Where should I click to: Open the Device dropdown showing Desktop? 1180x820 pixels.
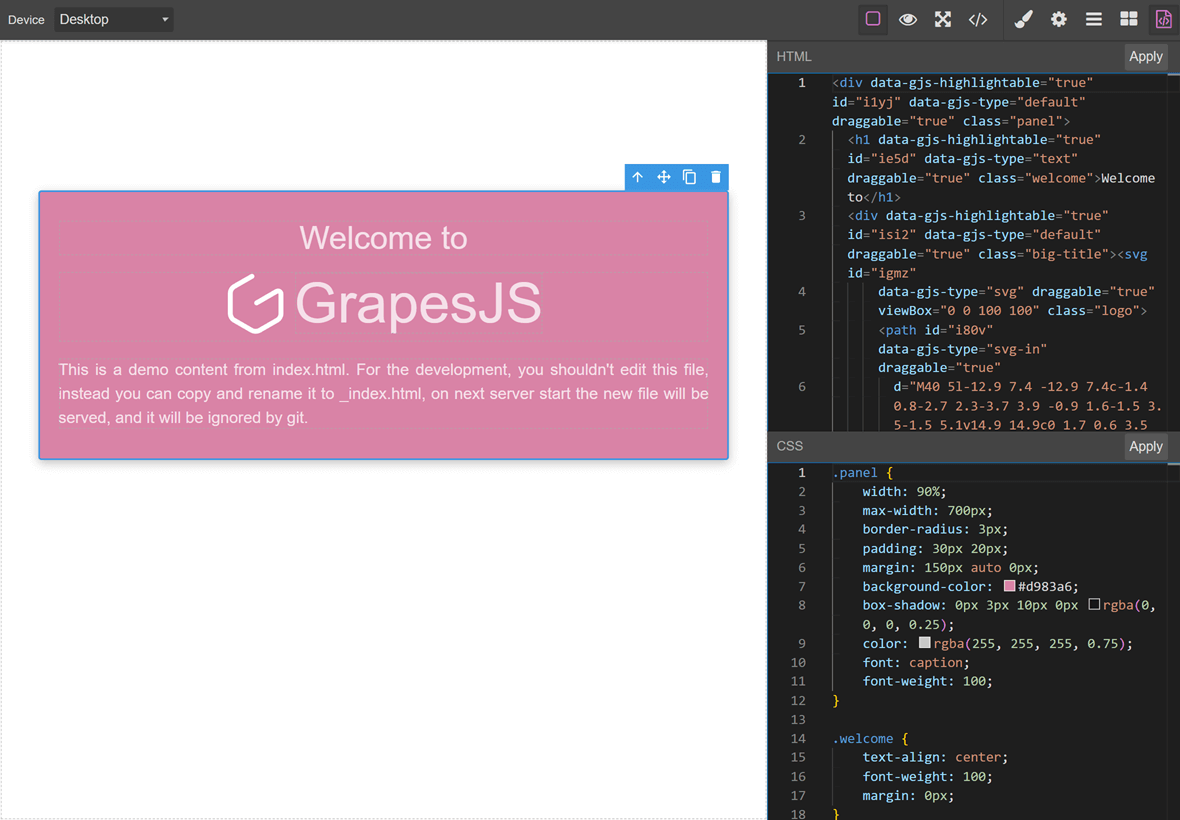pyautogui.click(x=114, y=20)
